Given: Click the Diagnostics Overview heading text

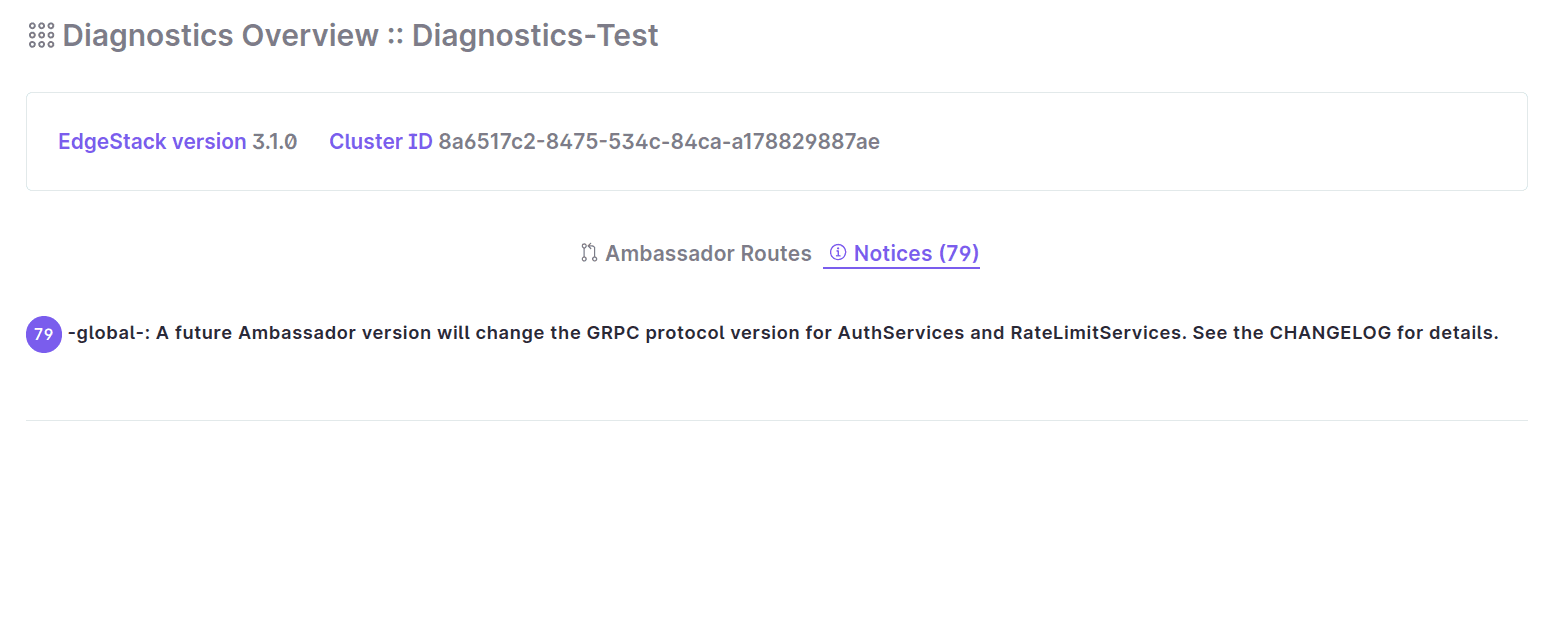Looking at the screenshot, I should (x=220, y=36).
